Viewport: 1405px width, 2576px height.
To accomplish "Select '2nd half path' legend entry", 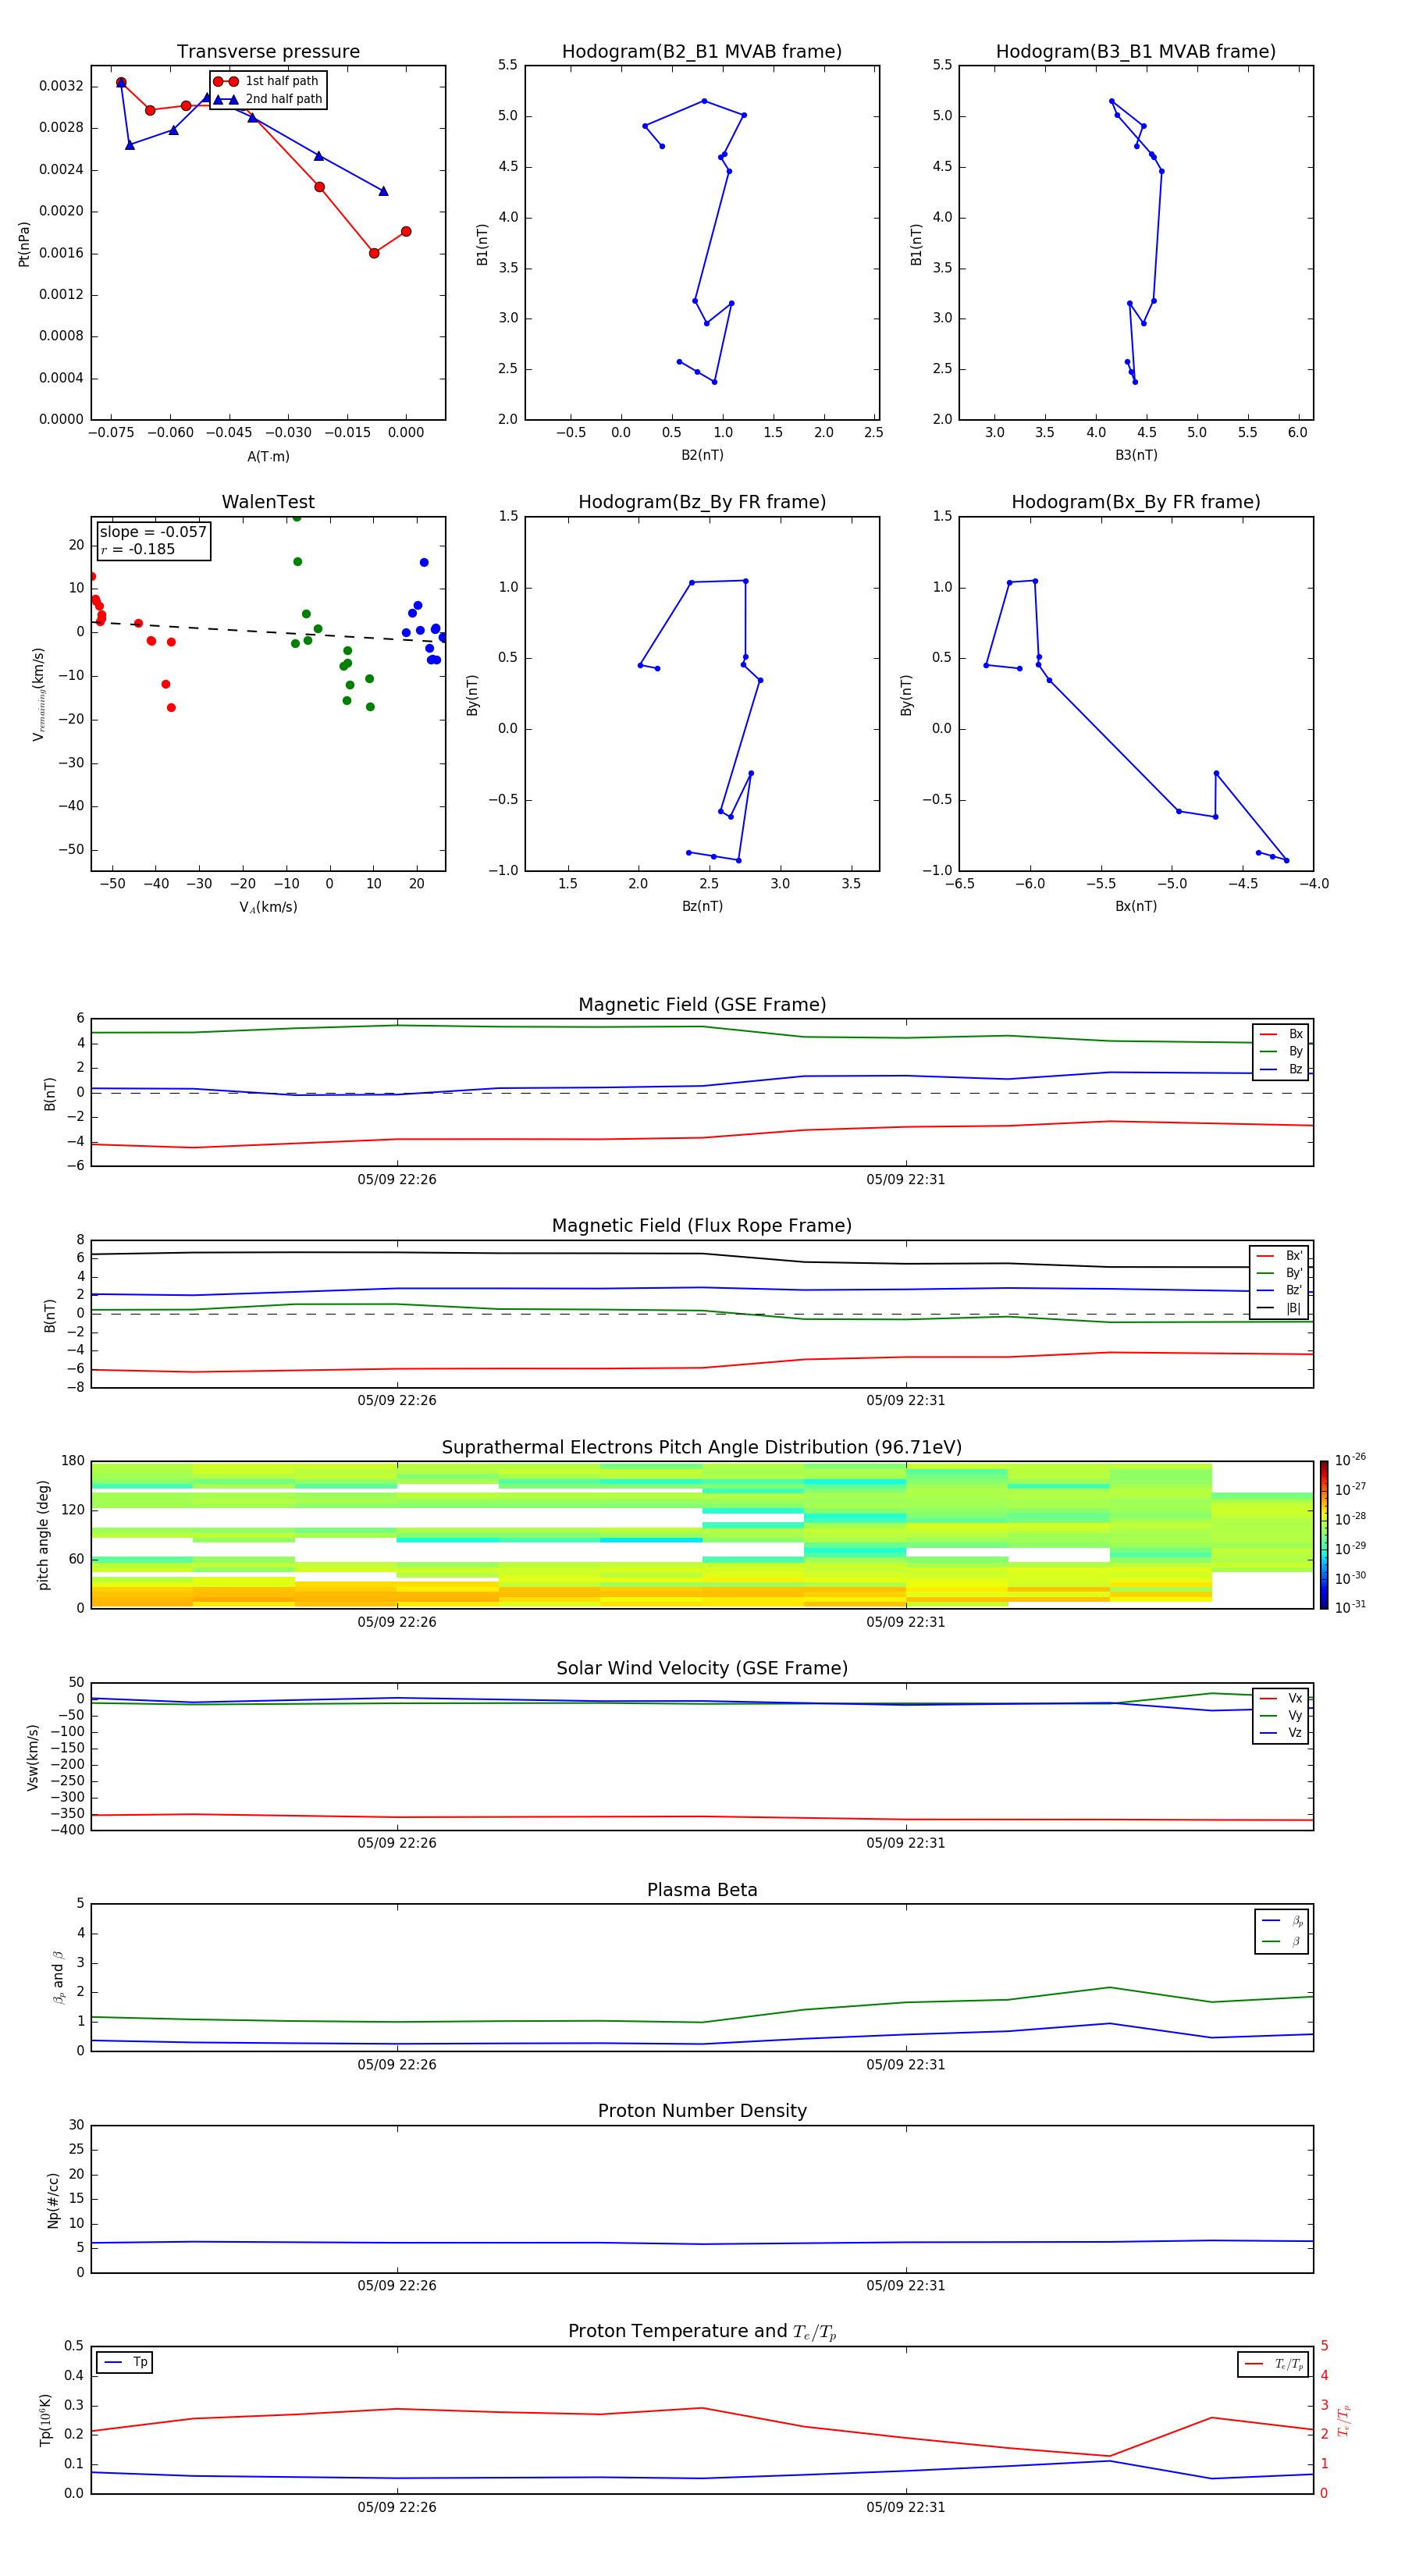I will (x=267, y=99).
